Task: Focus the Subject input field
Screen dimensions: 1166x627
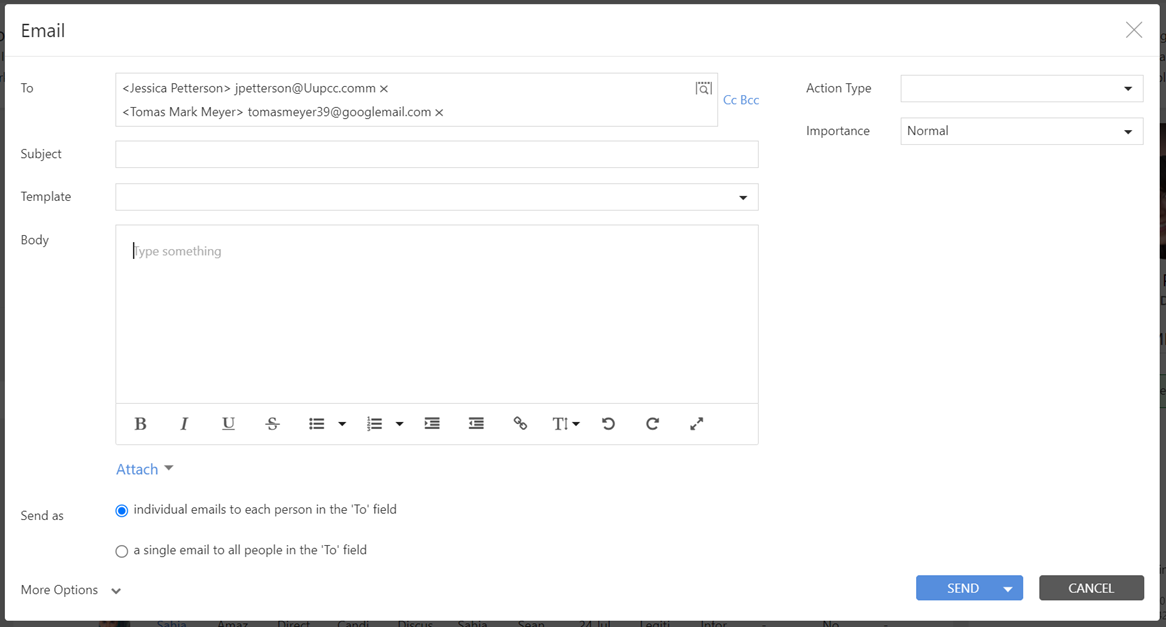Action: pos(437,155)
